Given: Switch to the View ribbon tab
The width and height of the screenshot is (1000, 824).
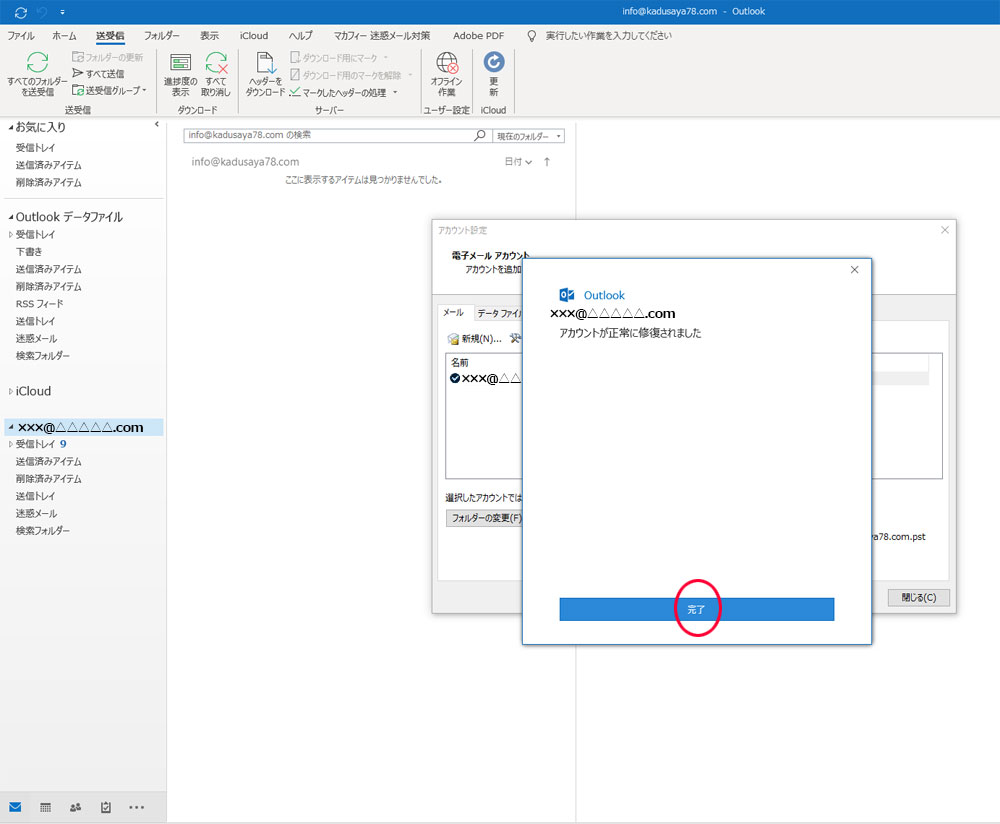Looking at the screenshot, I should tap(209, 36).
